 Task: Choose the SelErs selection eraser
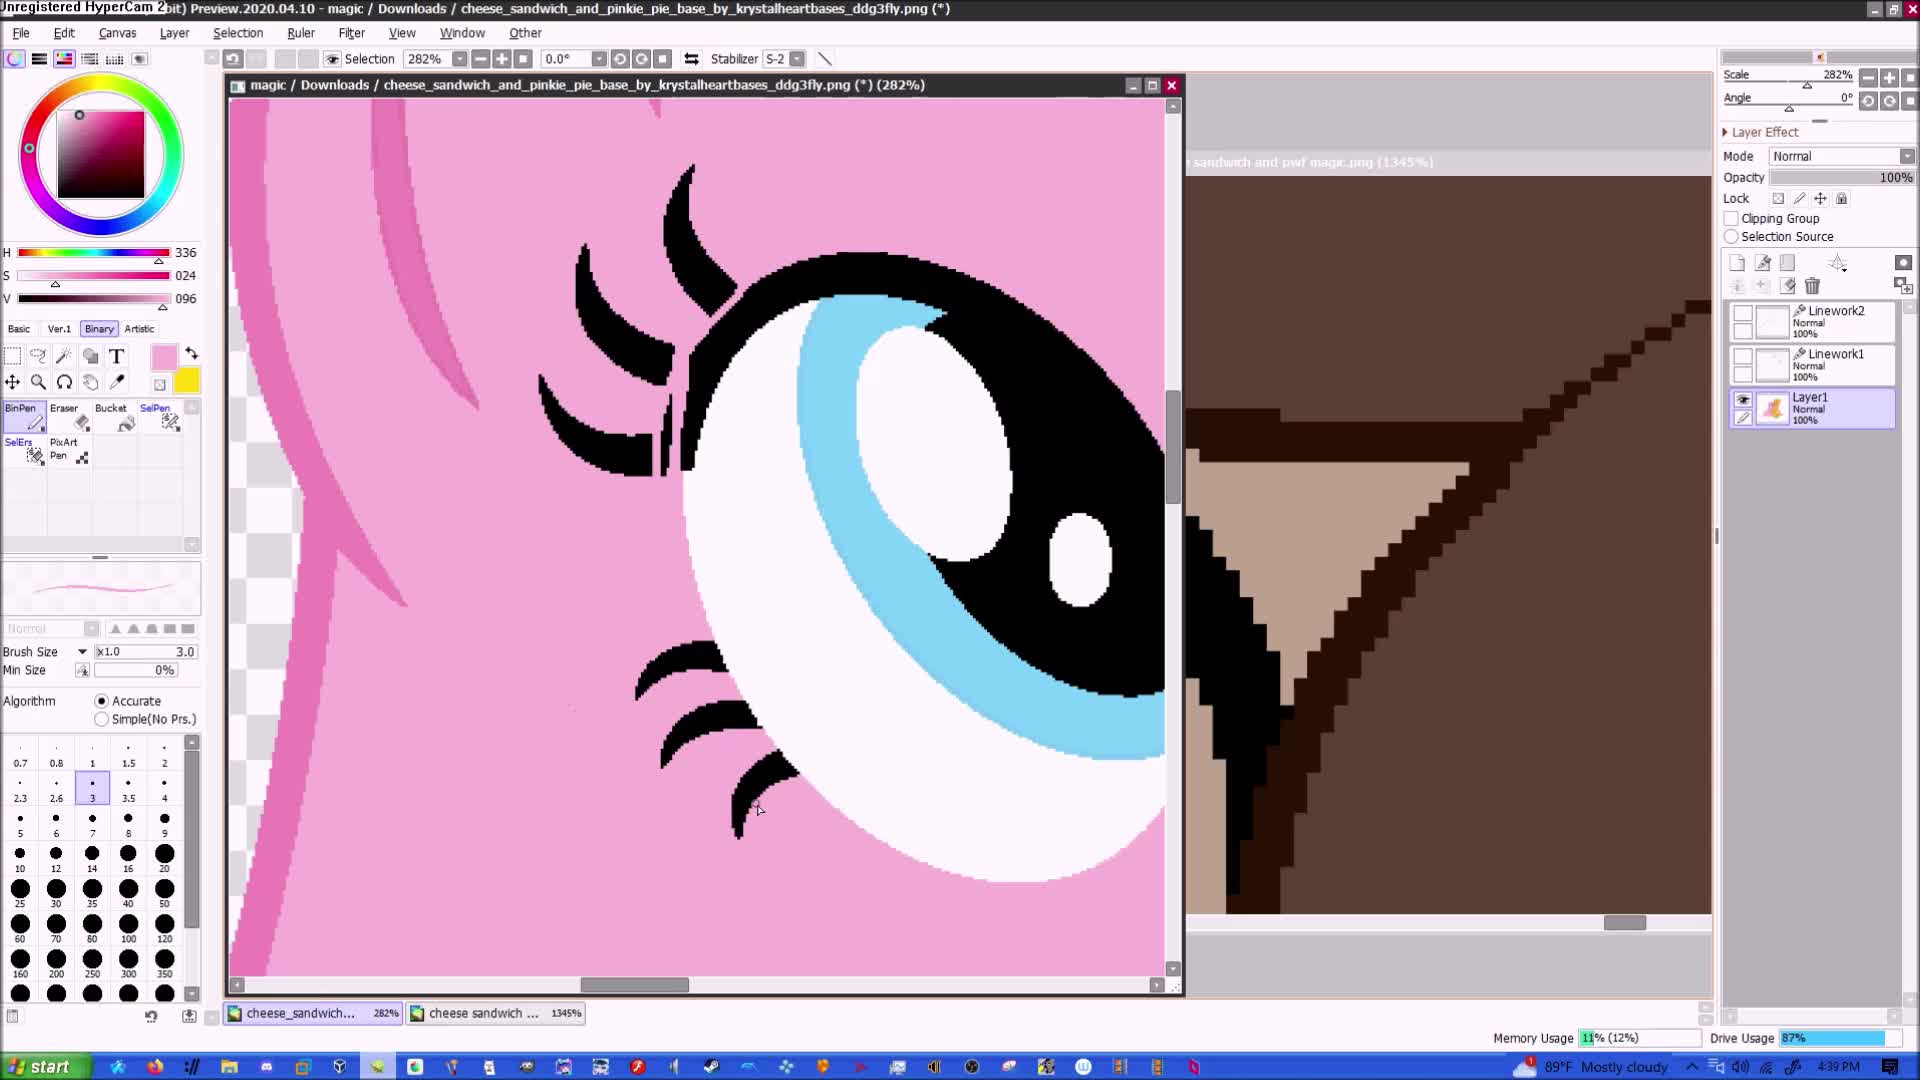[24, 451]
